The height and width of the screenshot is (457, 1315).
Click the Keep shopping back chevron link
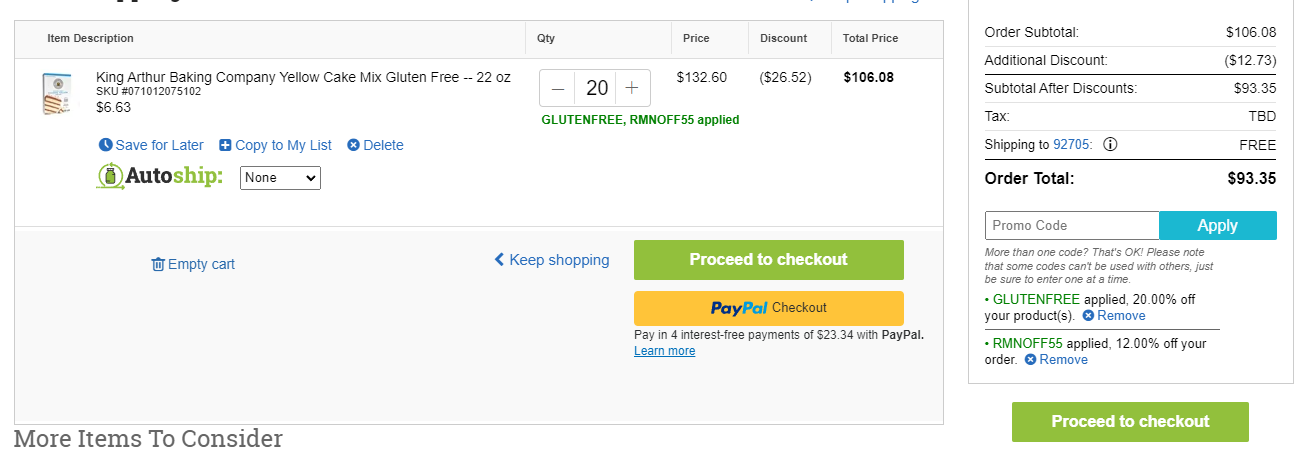tap(552, 260)
